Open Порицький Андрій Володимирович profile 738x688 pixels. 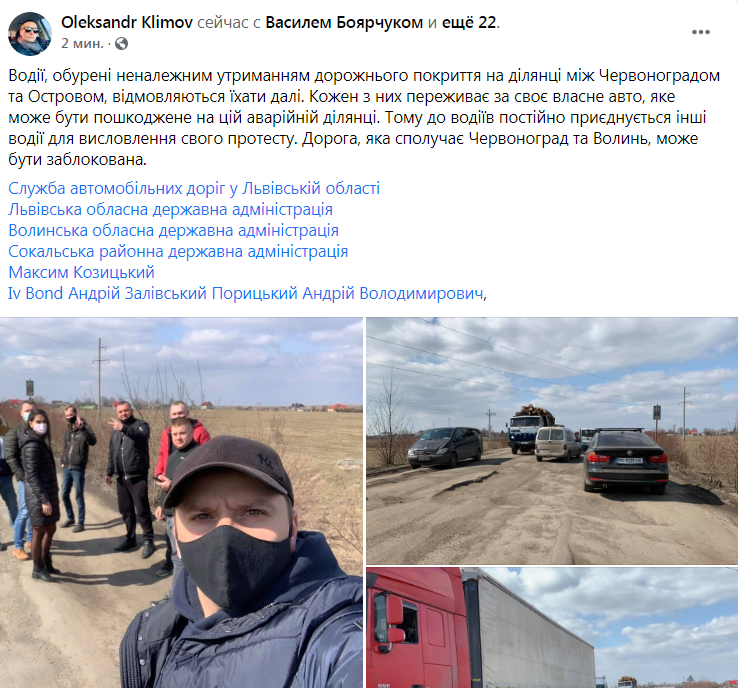(348, 294)
